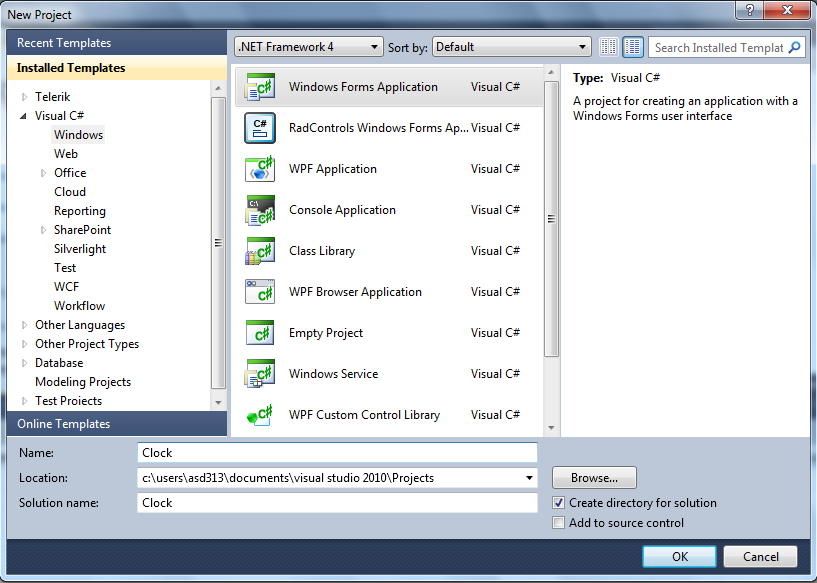817x583 pixels.
Task: Open the dialog Help question mark button
Action: (x=750, y=10)
